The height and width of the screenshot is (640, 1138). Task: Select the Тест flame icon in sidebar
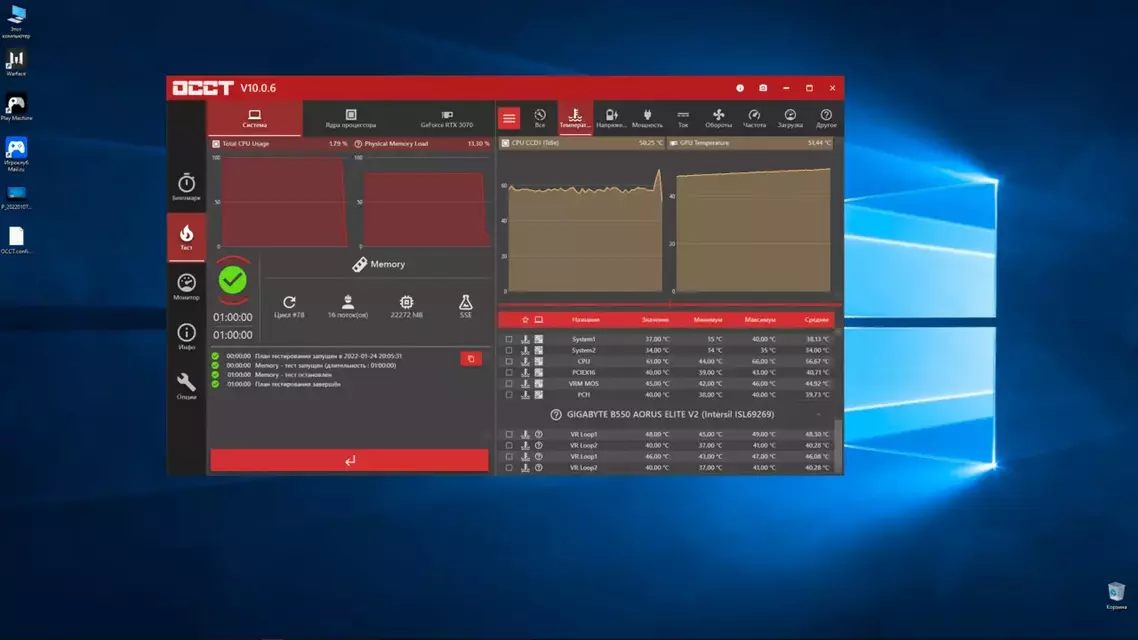[186, 237]
